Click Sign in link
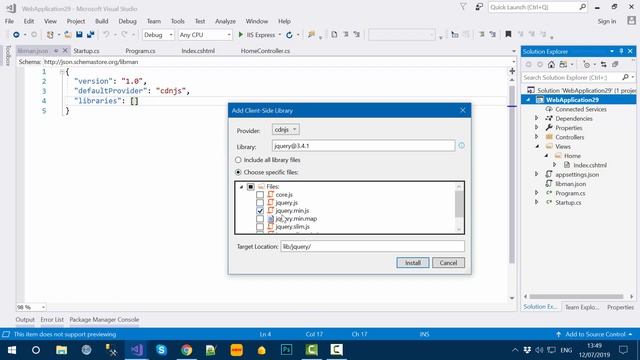The image size is (640, 360). point(607,21)
